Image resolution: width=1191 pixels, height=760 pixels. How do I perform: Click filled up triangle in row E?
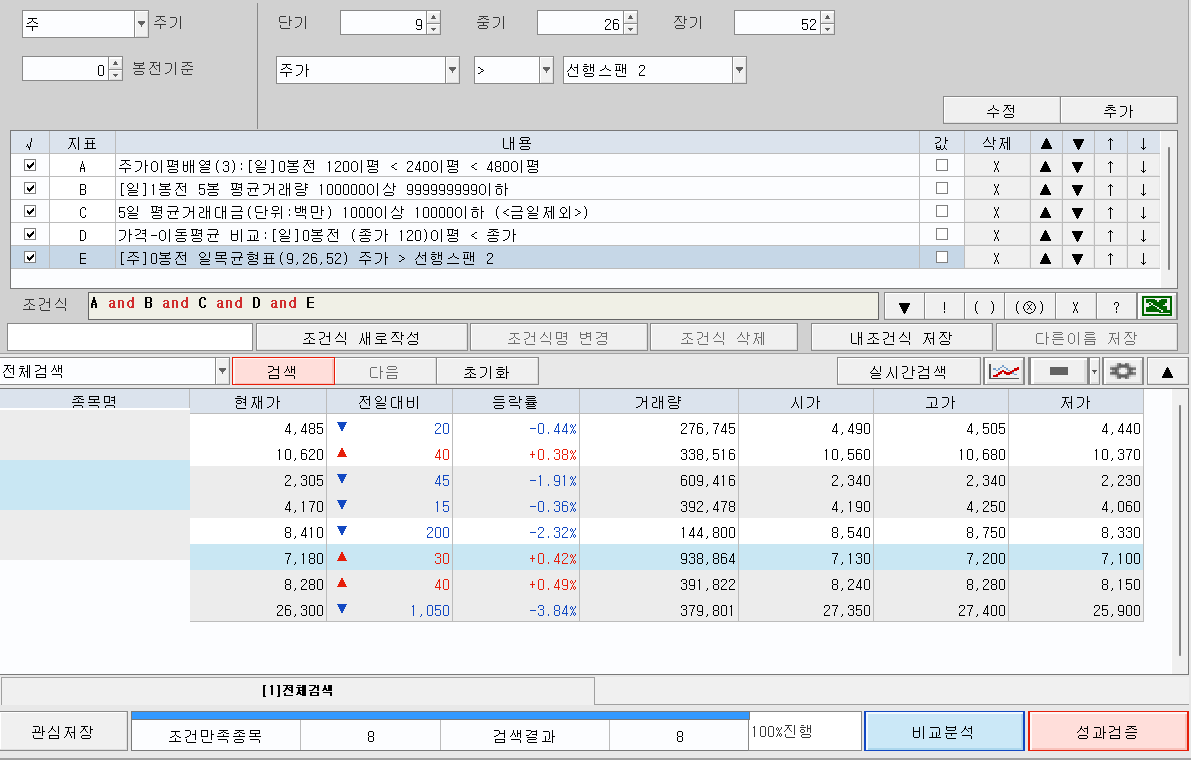click(x=1046, y=258)
